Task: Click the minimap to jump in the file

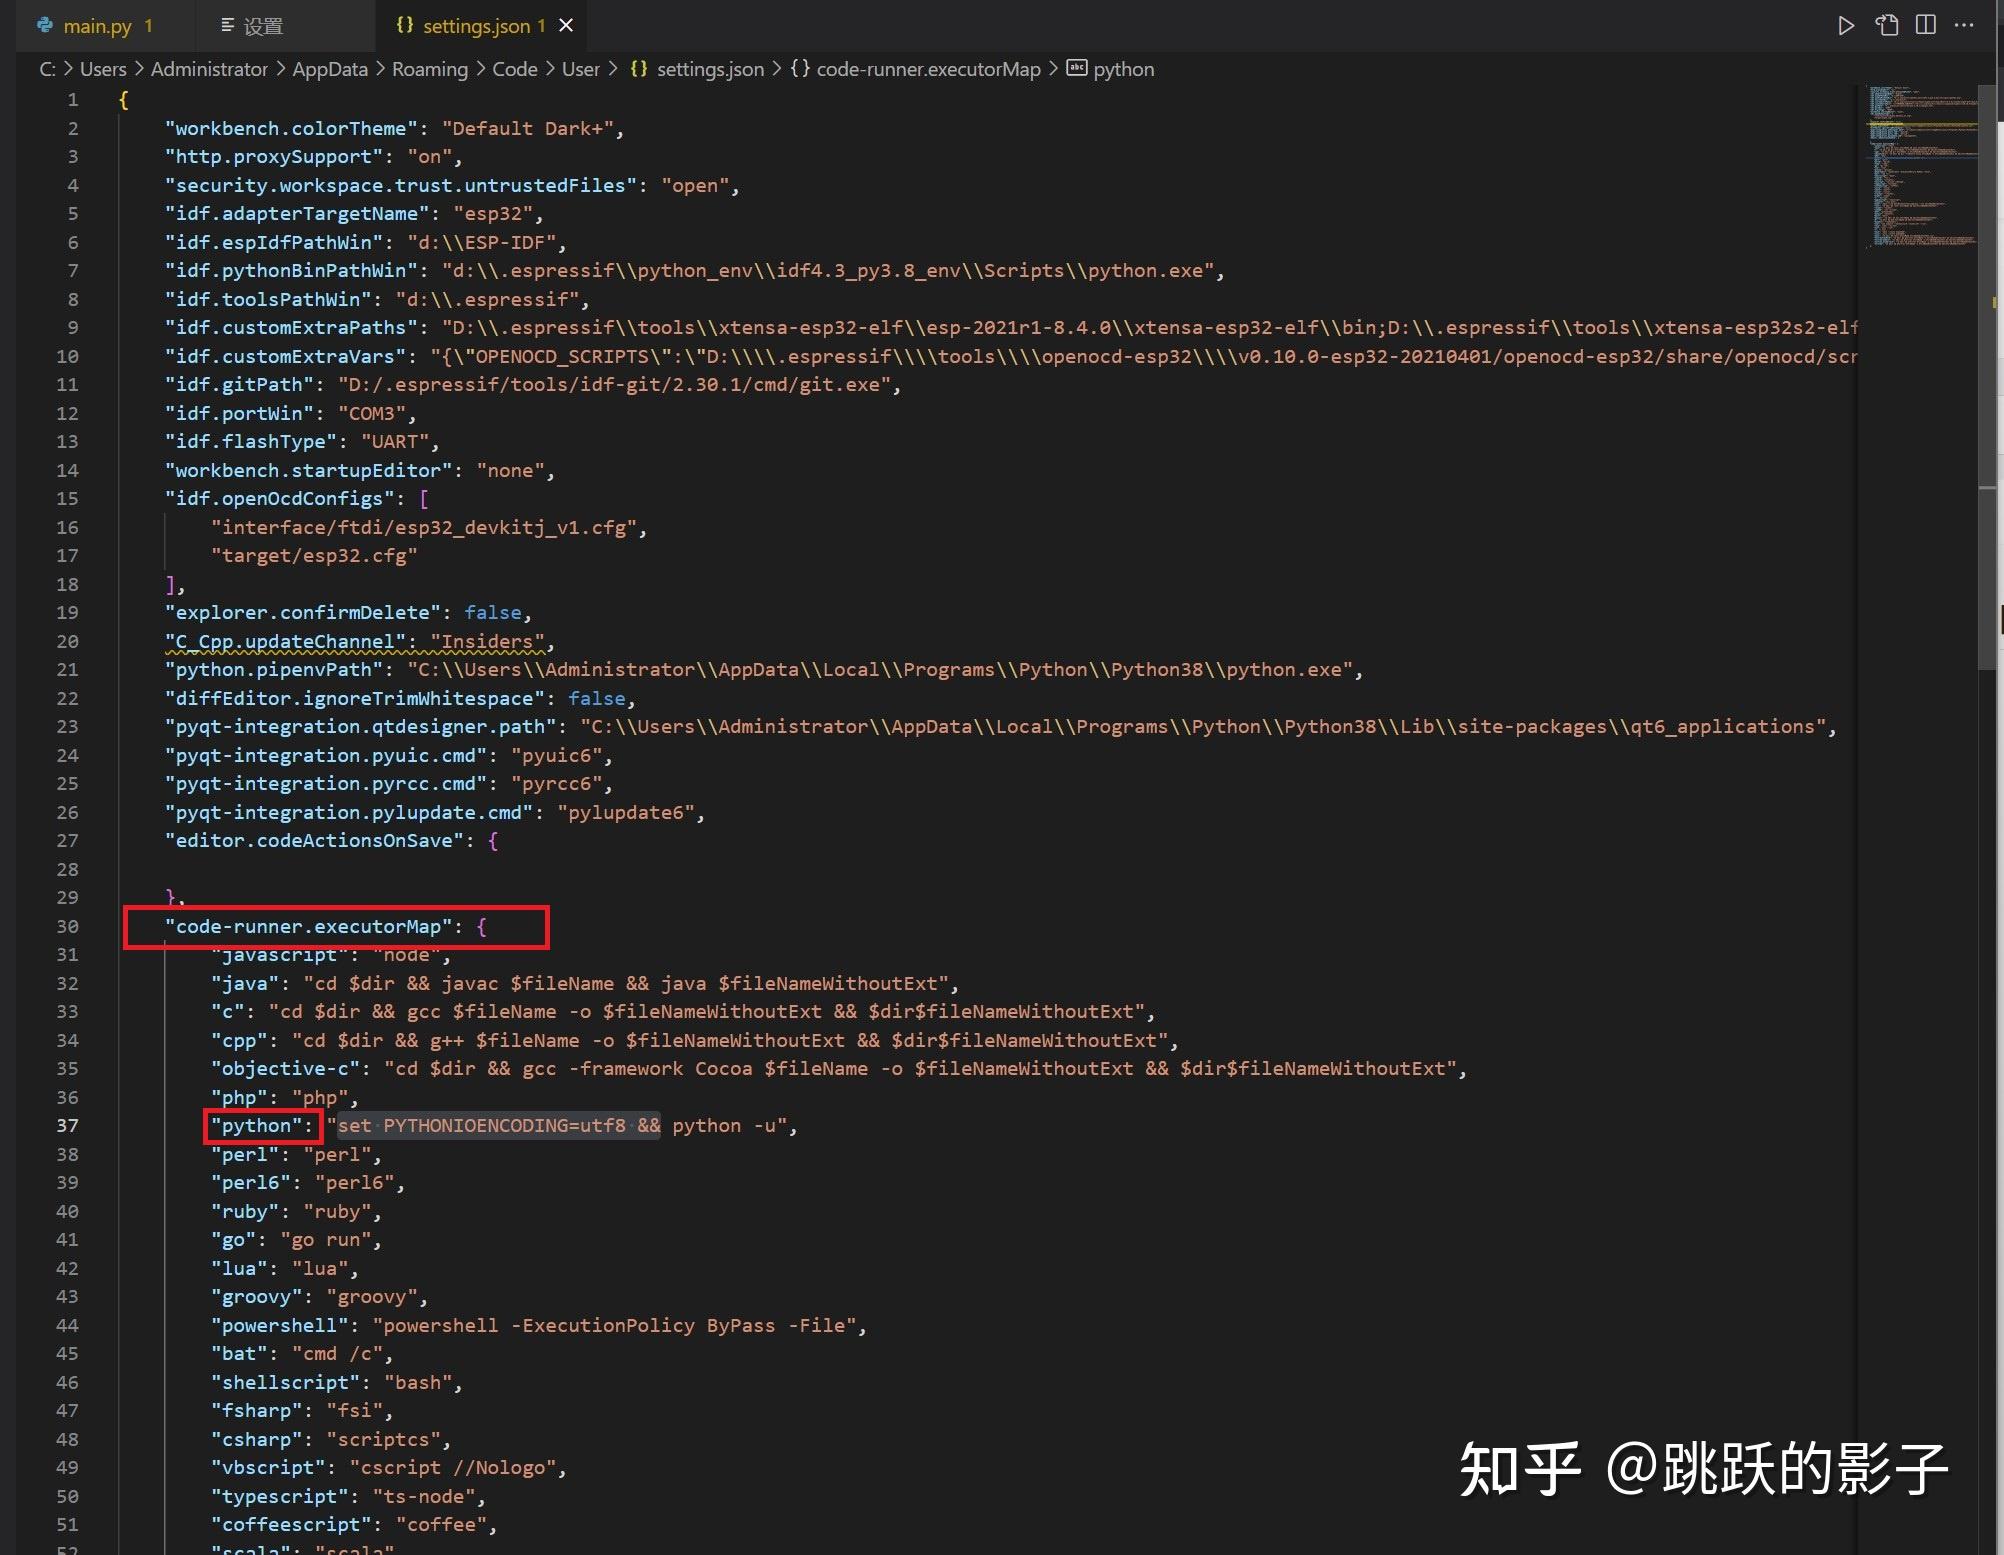Action: click(1920, 170)
